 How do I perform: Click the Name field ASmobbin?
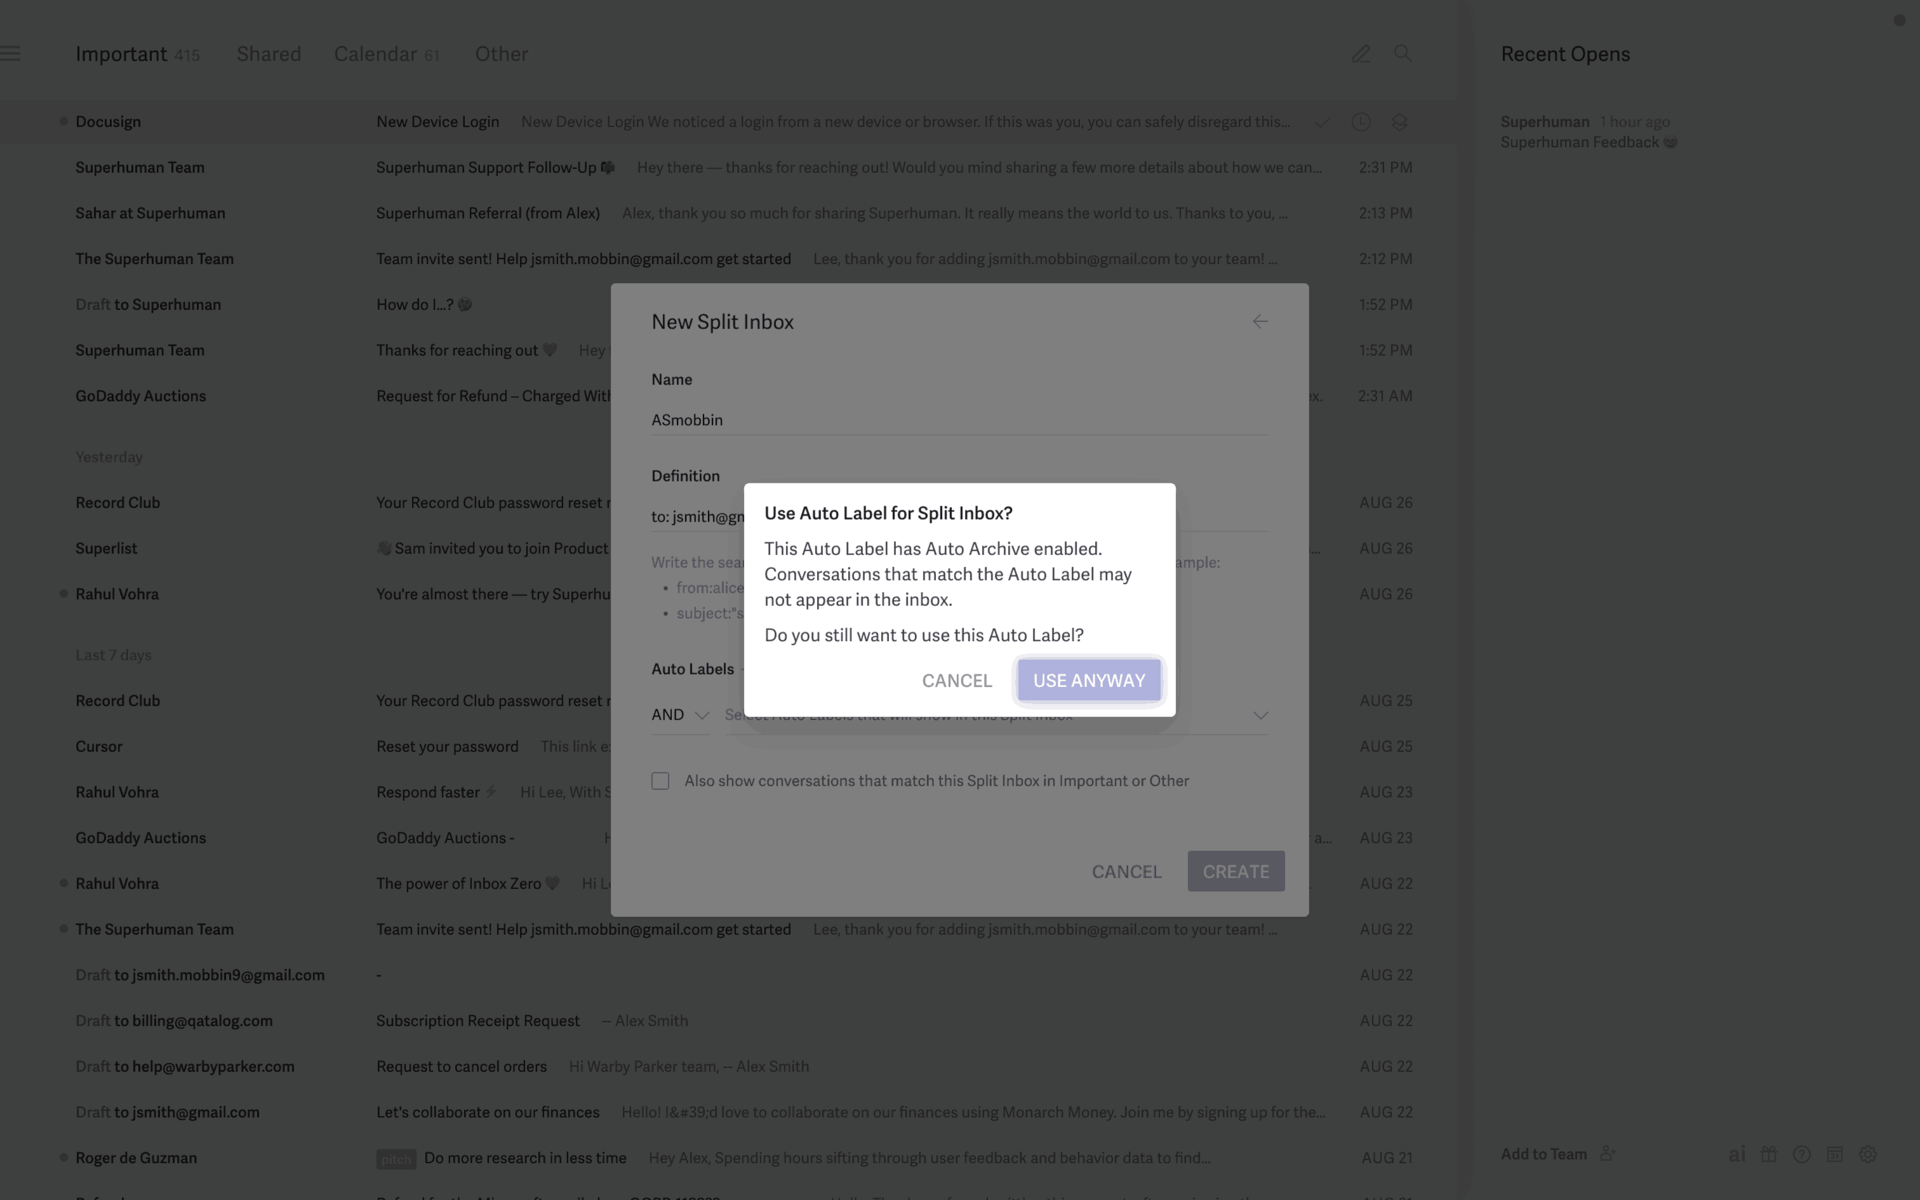959,420
